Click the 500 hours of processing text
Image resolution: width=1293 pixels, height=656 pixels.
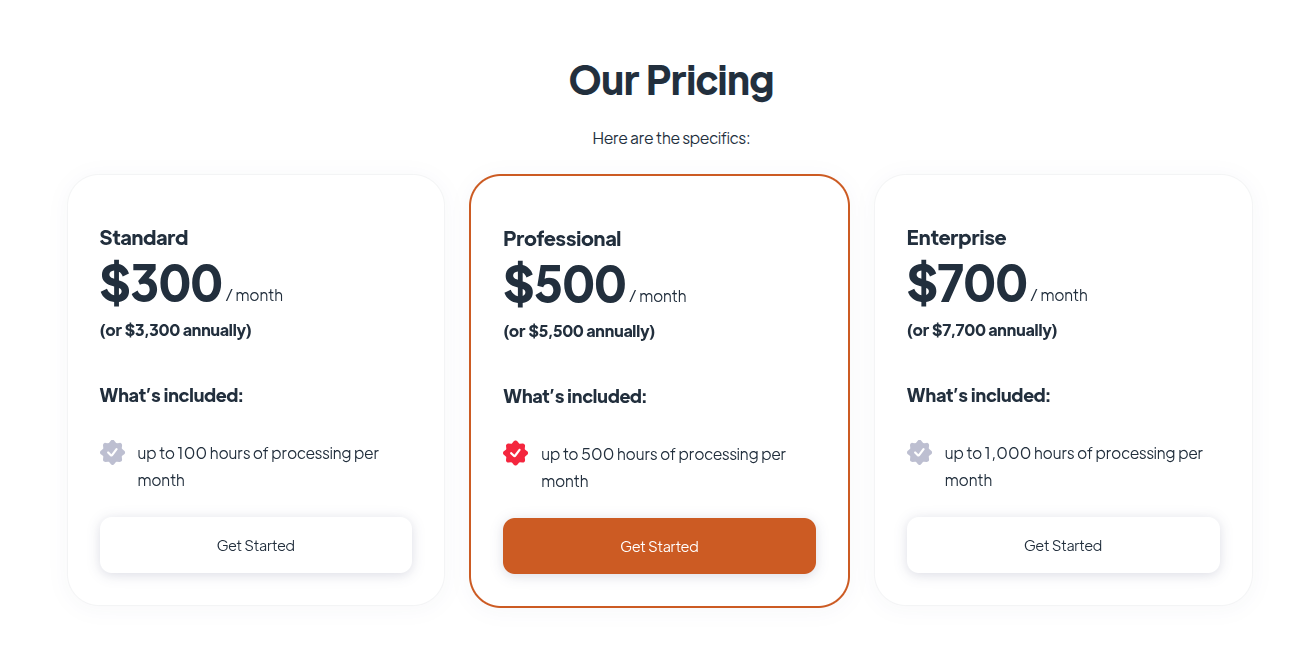[x=663, y=467]
